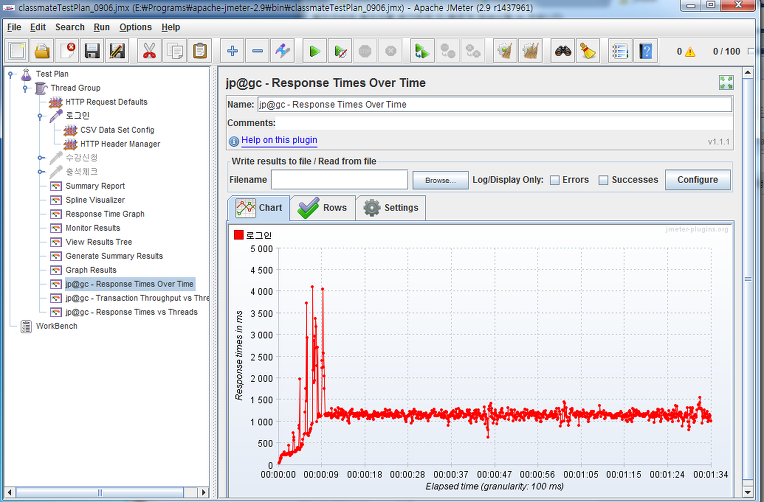
Task: Start the test with the green play icon
Action: tap(315, 51)
